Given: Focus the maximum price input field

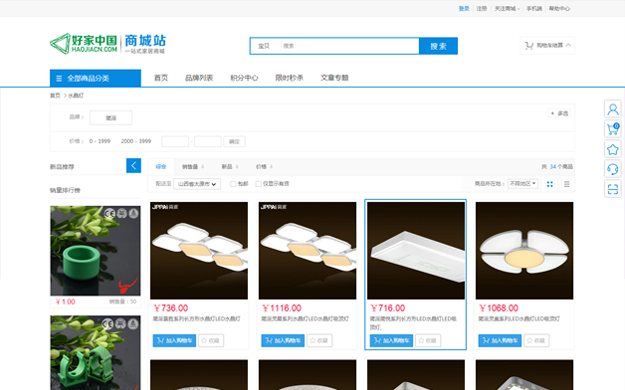Looking at the screenshot, I should [x=208, y=142].
